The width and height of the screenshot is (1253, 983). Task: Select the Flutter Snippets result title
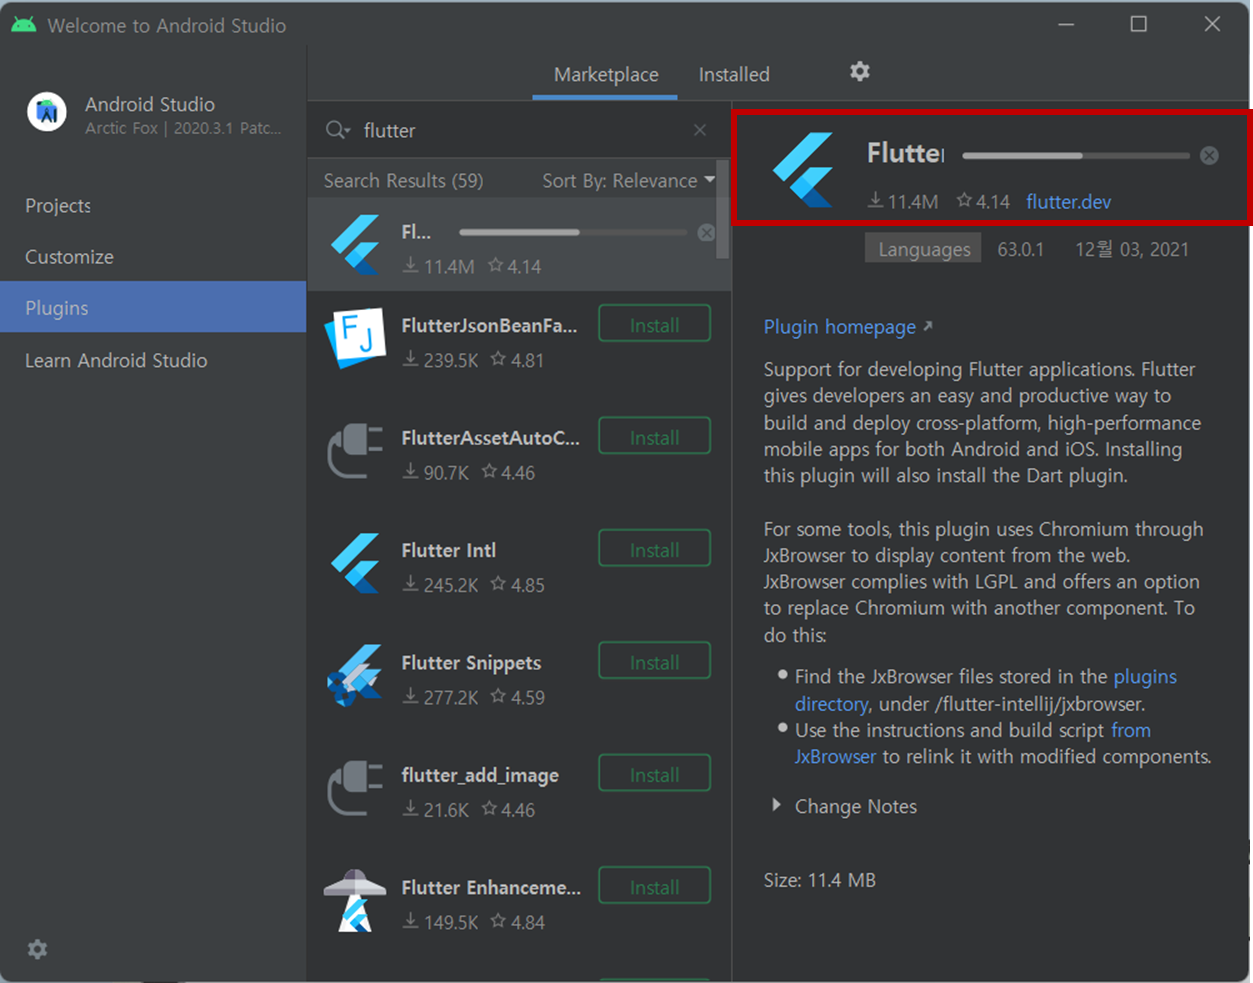point(471,663)
